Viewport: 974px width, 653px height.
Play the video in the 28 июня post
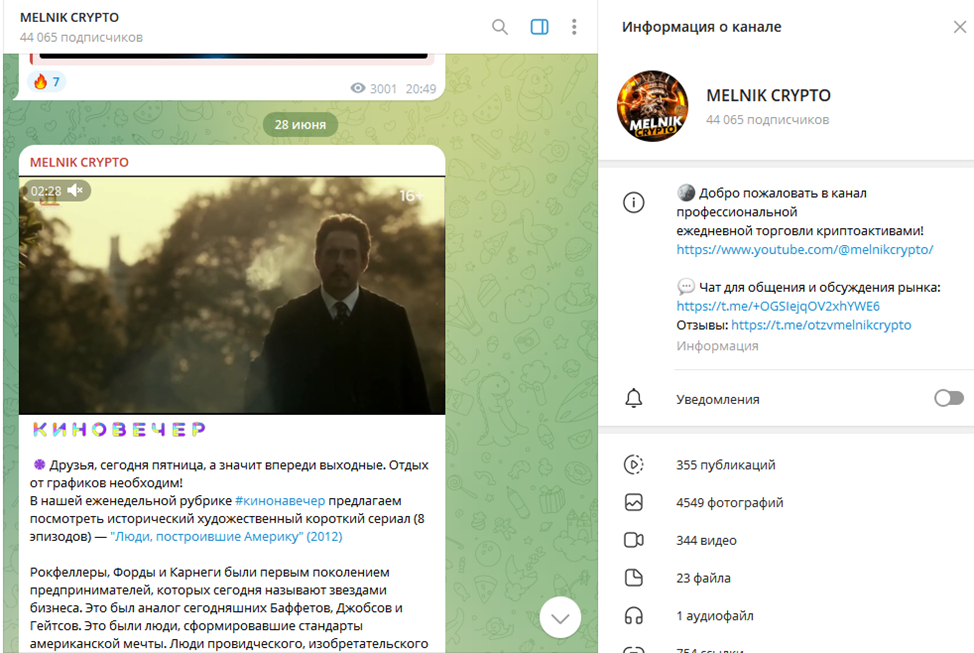(232, 296)
